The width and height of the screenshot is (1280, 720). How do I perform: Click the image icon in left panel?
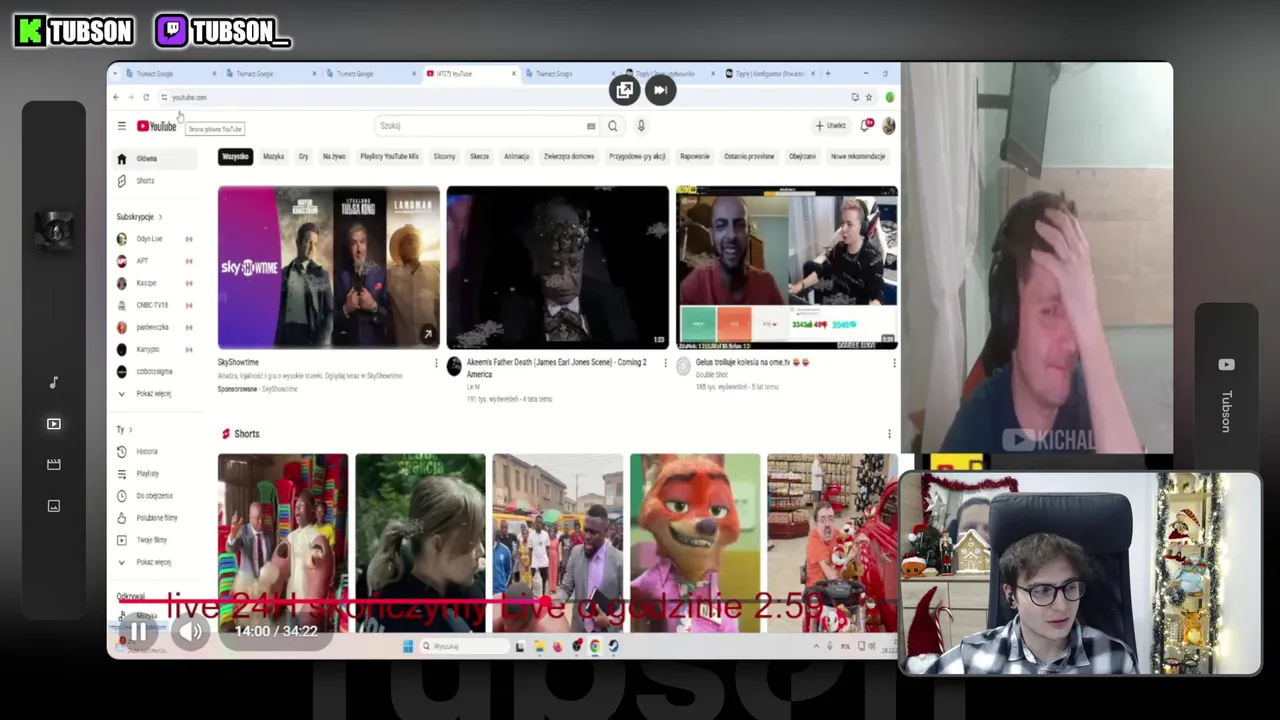click(54, 506)
